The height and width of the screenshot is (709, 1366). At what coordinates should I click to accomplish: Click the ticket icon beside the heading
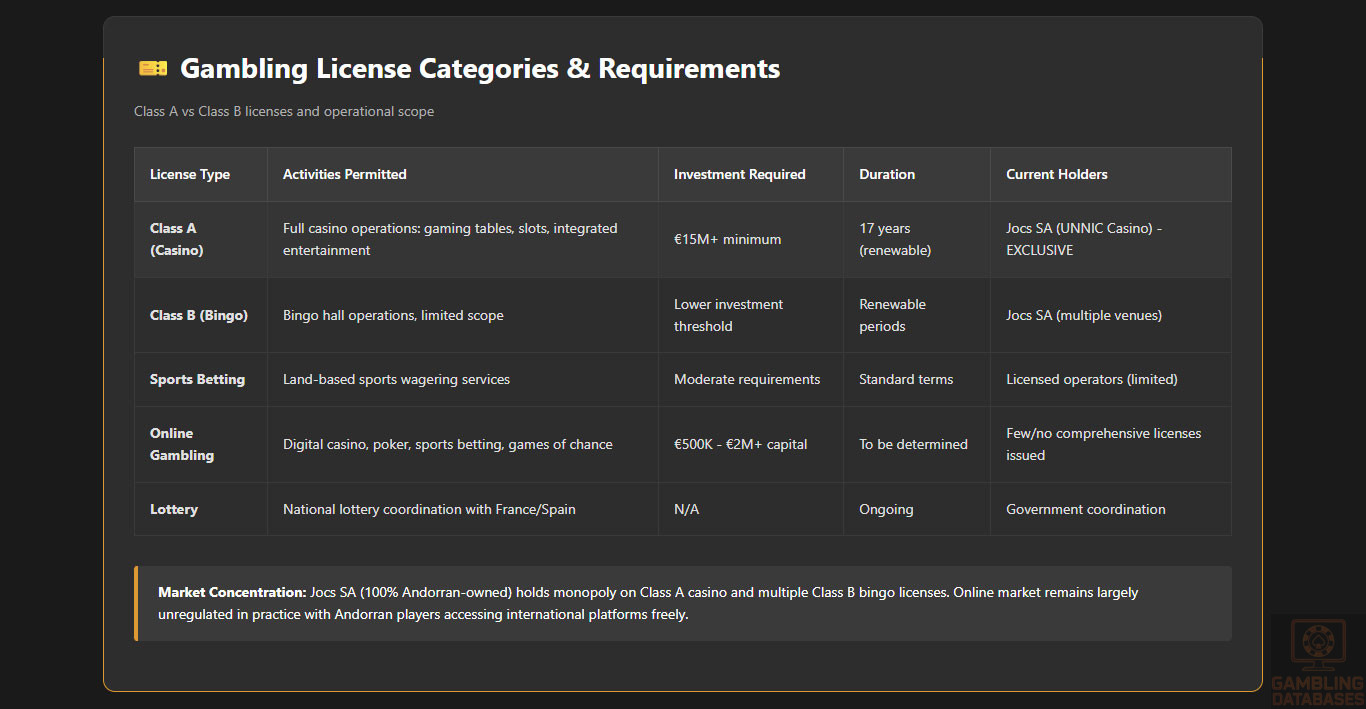tap(153, 68)
